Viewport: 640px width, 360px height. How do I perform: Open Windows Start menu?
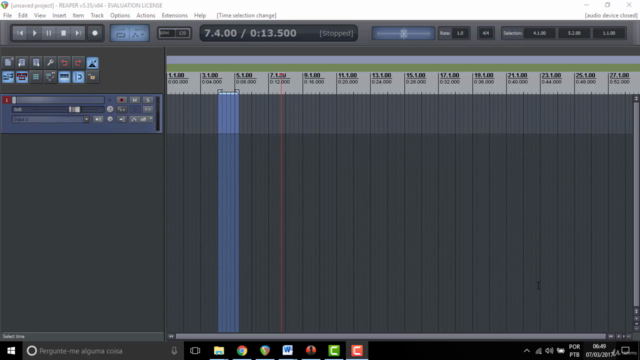point(11,351)
